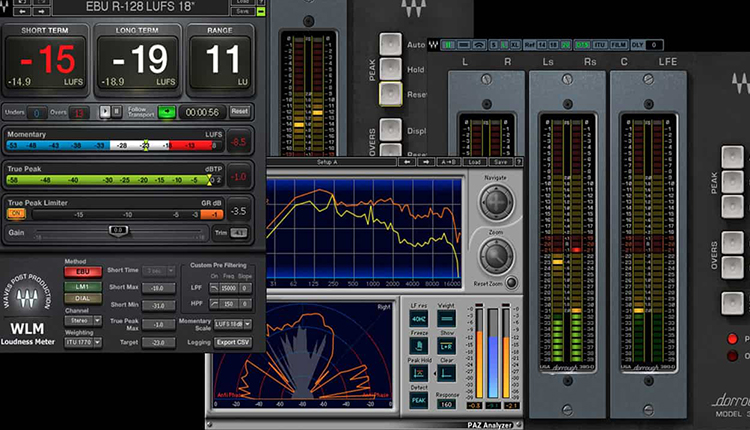
Task: Click the DLY delay value field
Action: [x=654, y=45]
